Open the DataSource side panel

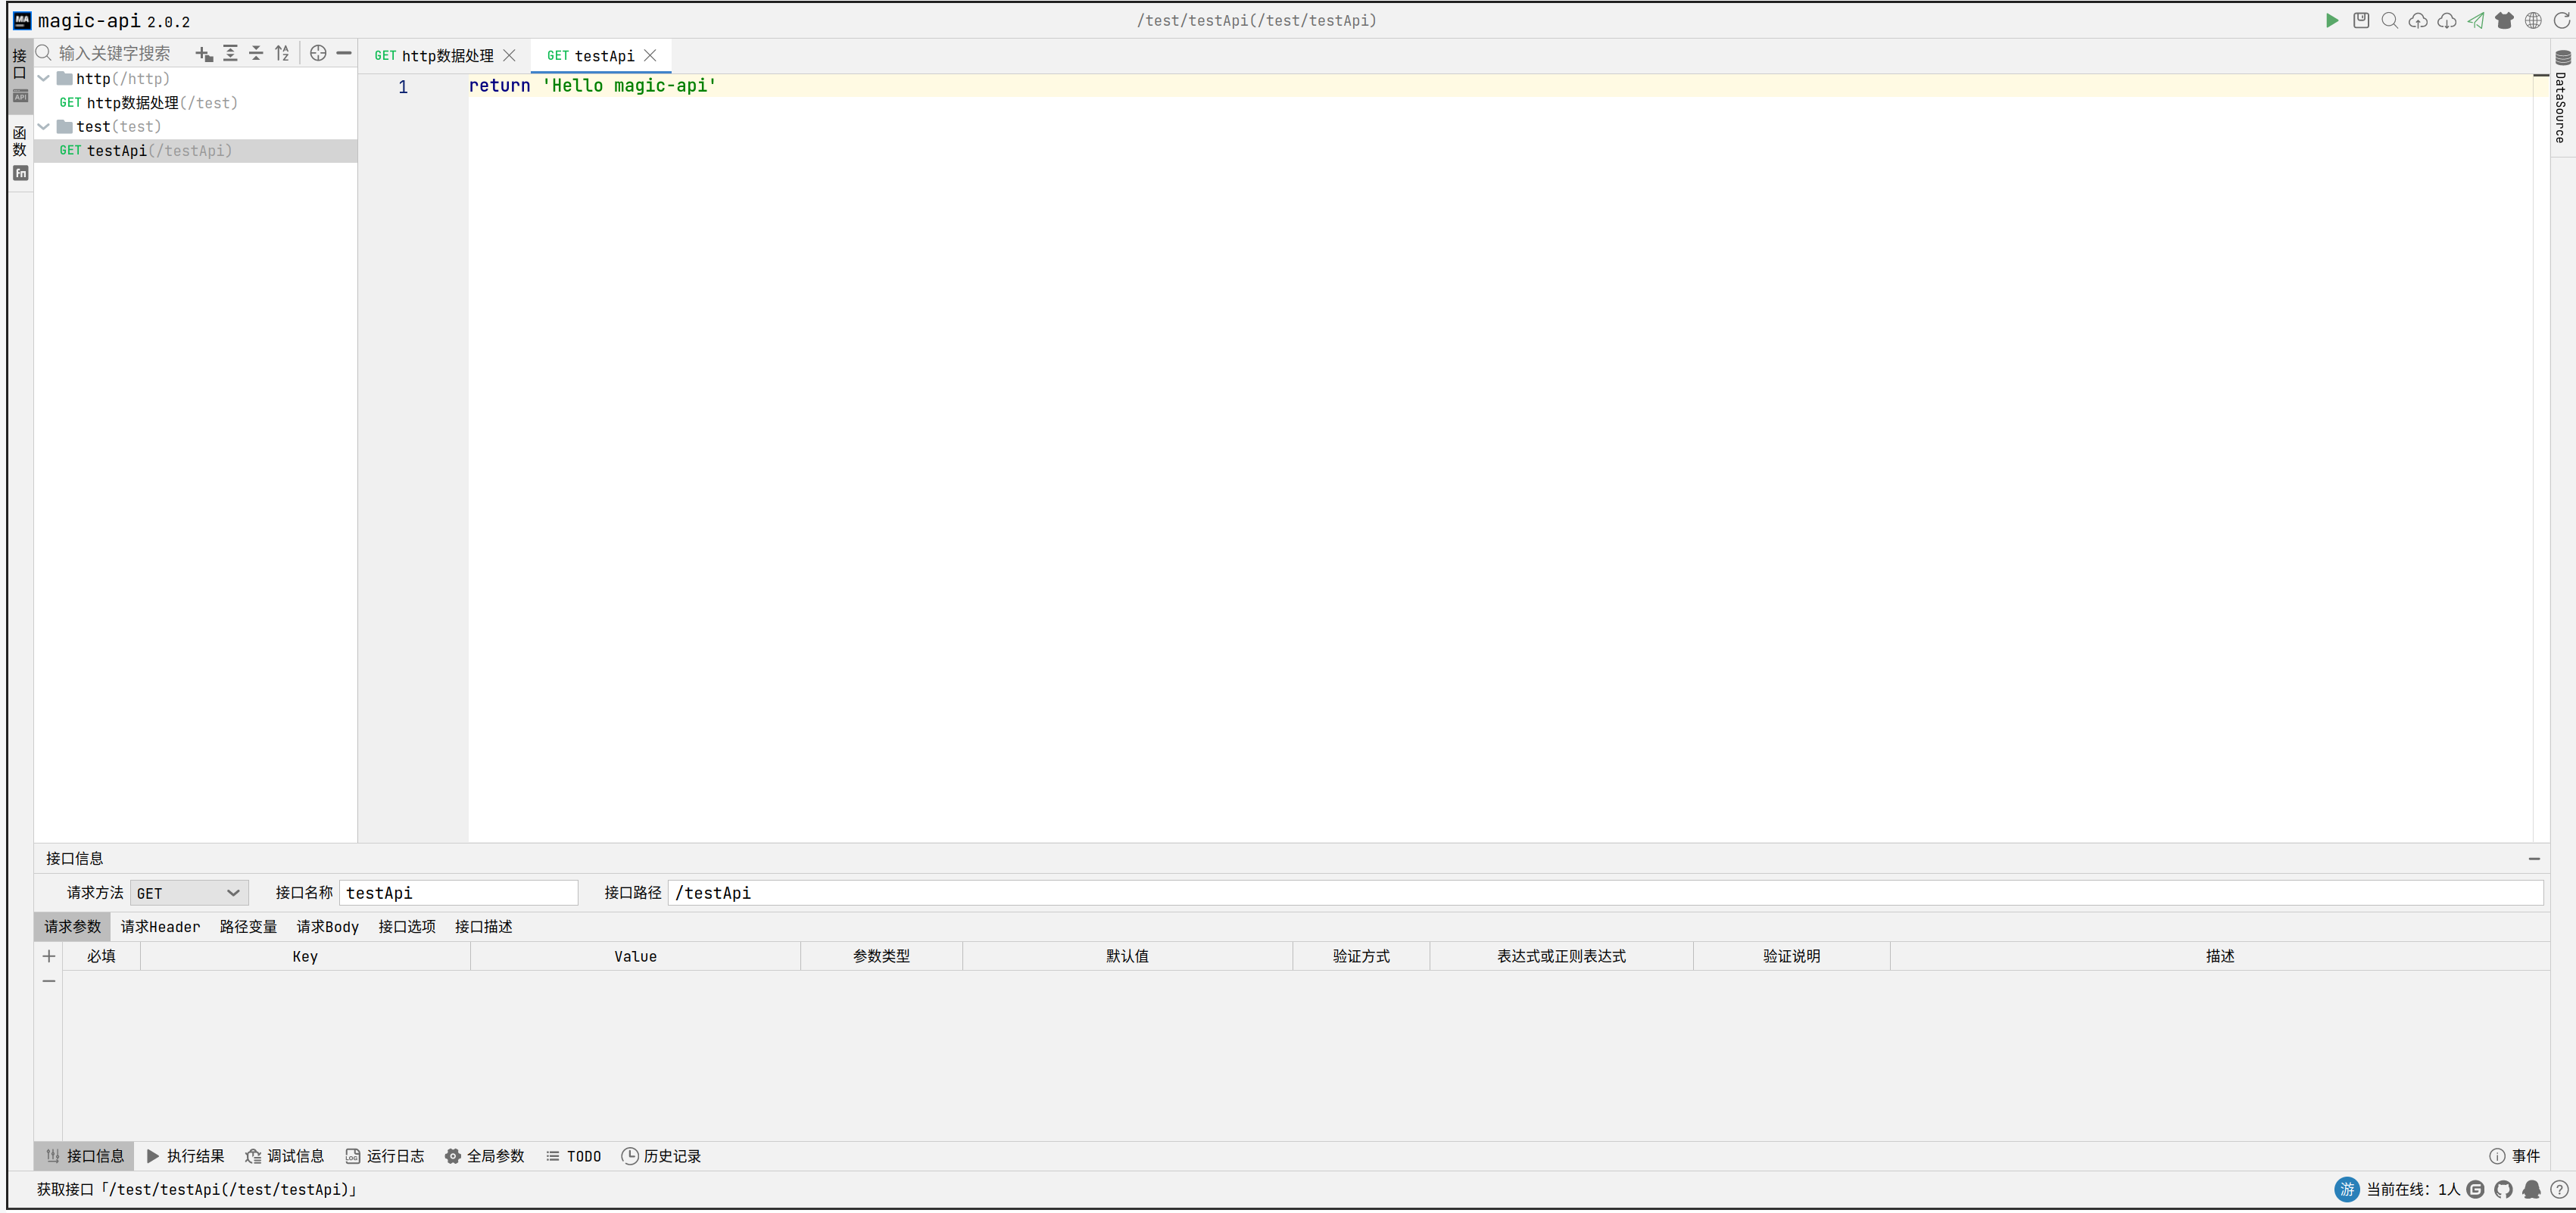[2562, 97]
